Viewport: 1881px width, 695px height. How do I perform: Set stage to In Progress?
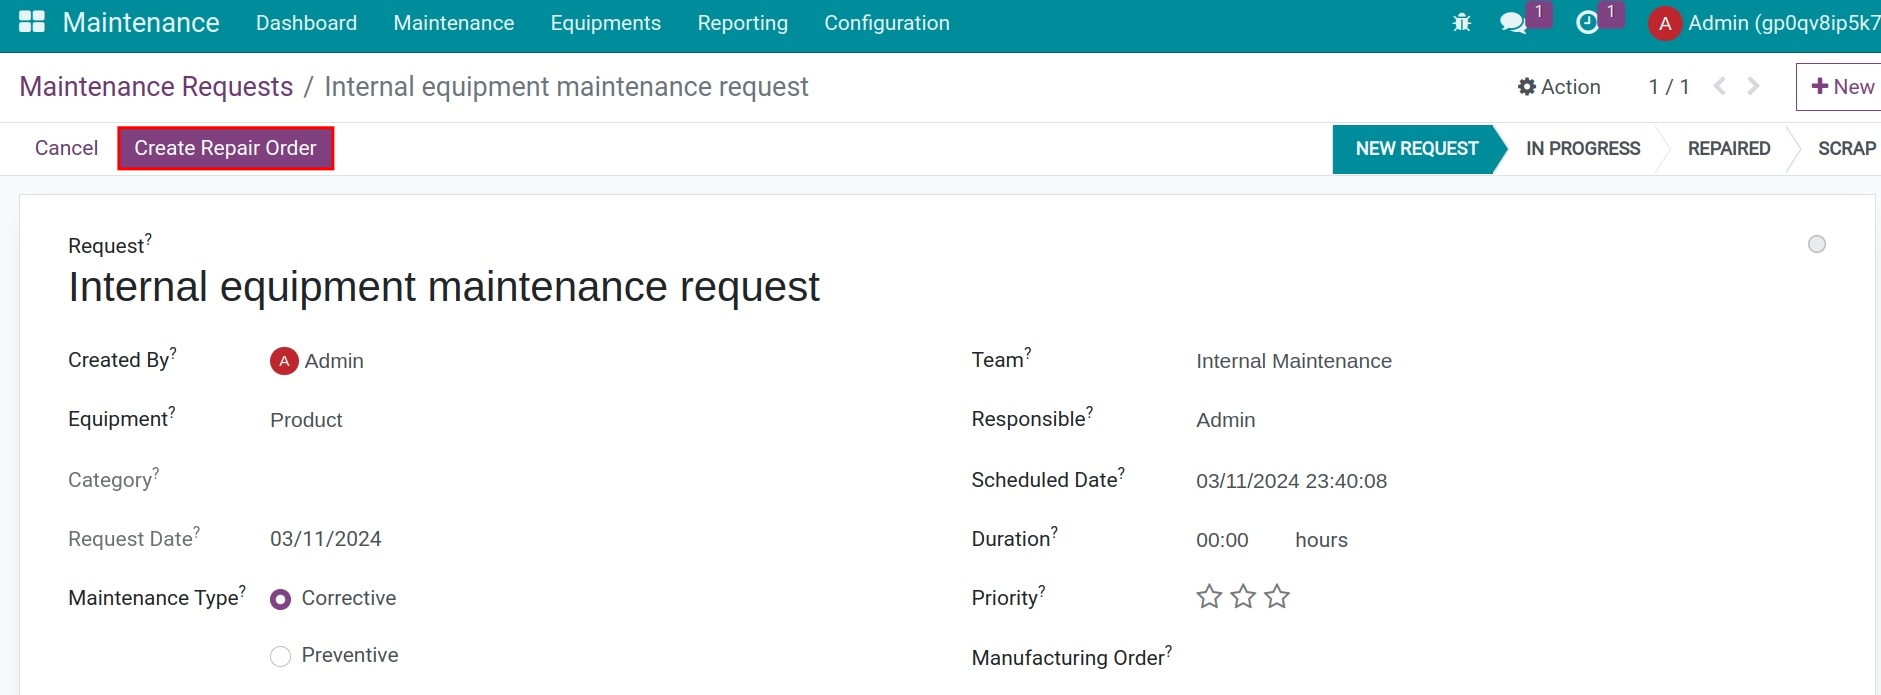pos(1583,149)
